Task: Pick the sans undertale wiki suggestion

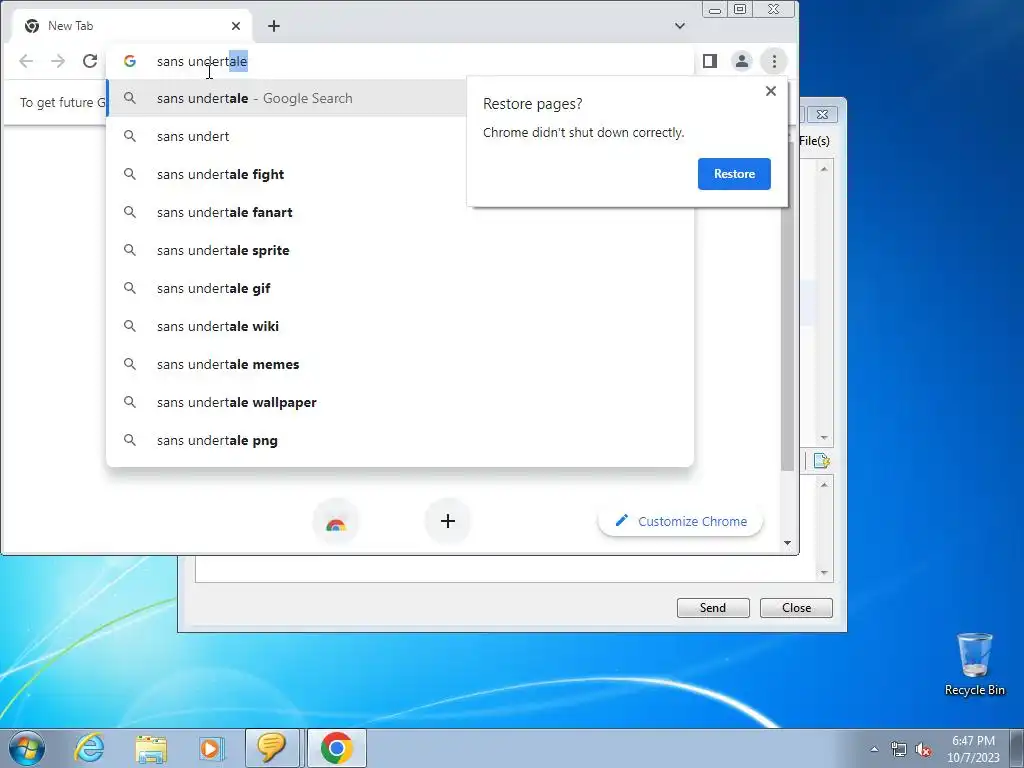Action: pos(400,326)
